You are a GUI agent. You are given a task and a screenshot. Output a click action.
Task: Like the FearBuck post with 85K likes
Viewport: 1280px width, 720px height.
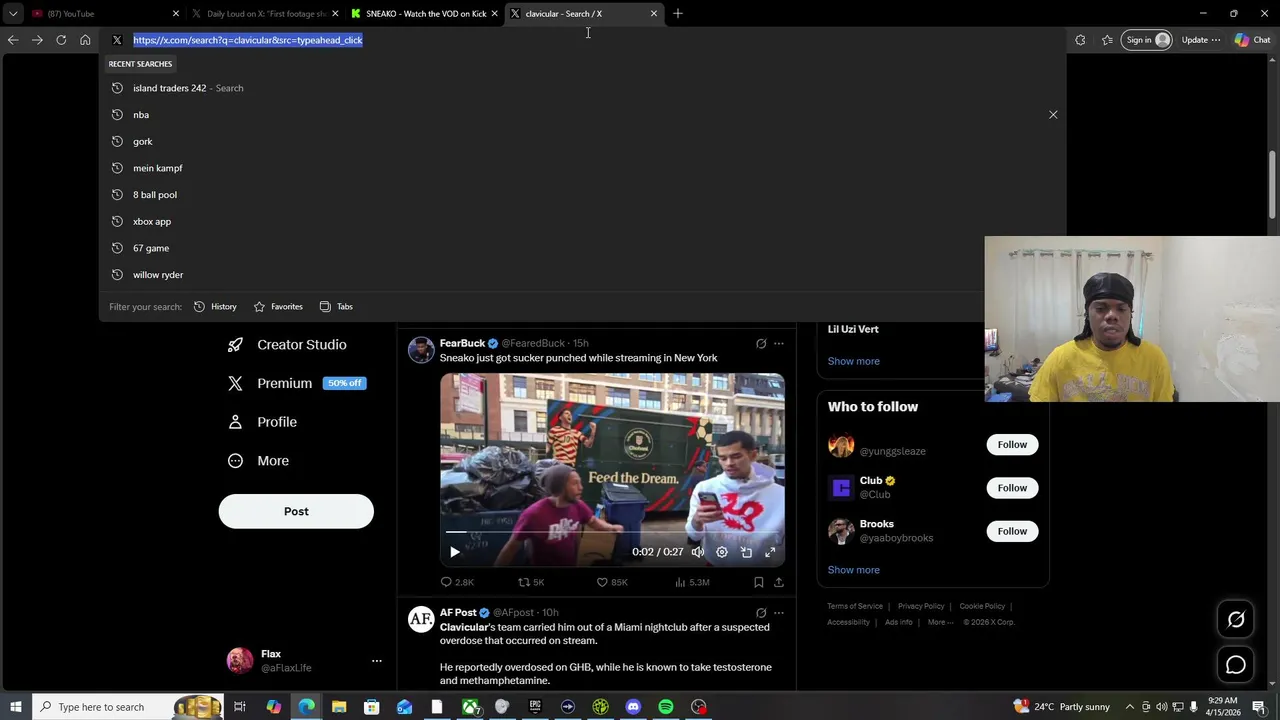(602, 582)
